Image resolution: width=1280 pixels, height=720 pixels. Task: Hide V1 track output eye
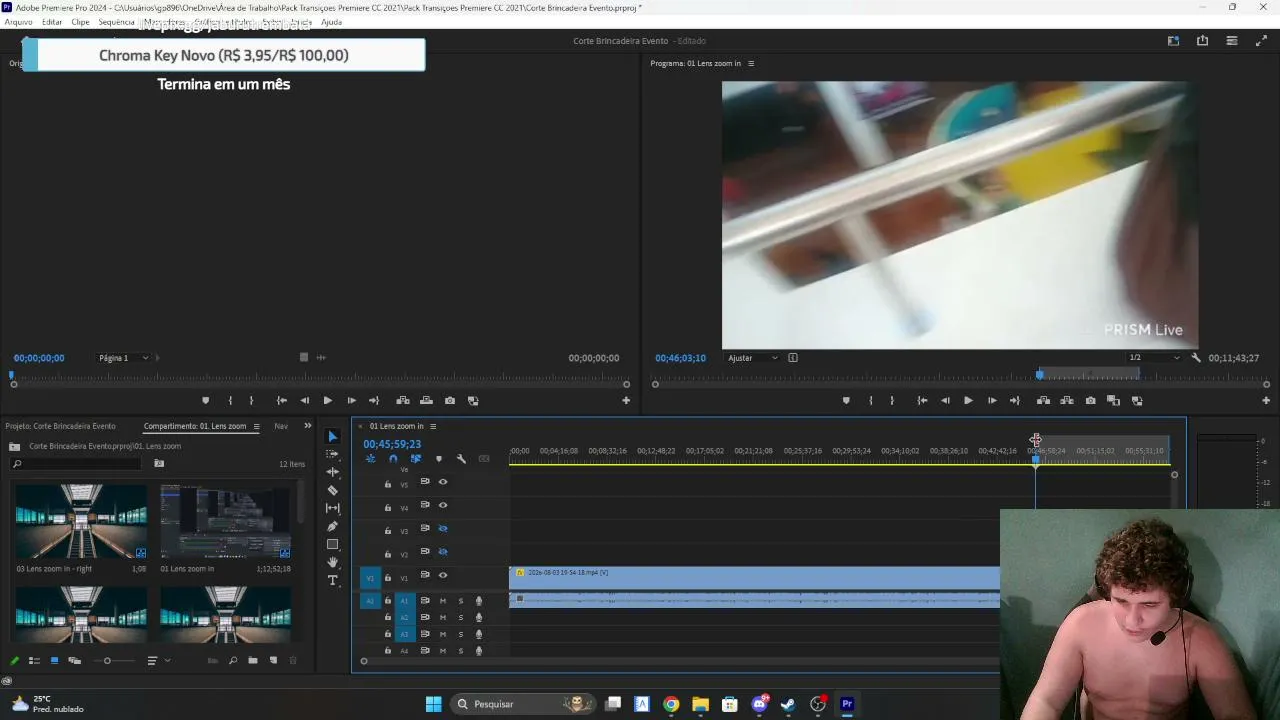[x=443, y=575]
